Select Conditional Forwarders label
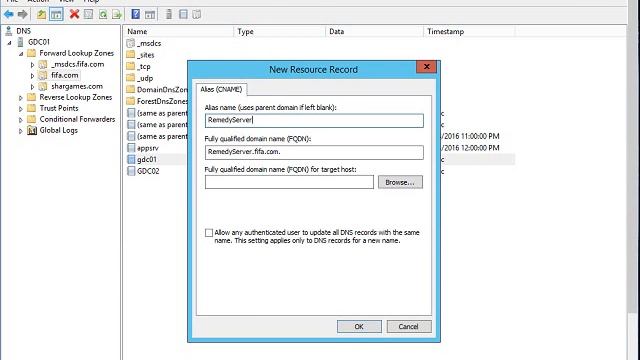Screen dimensions: 640x360 point(78,119)
